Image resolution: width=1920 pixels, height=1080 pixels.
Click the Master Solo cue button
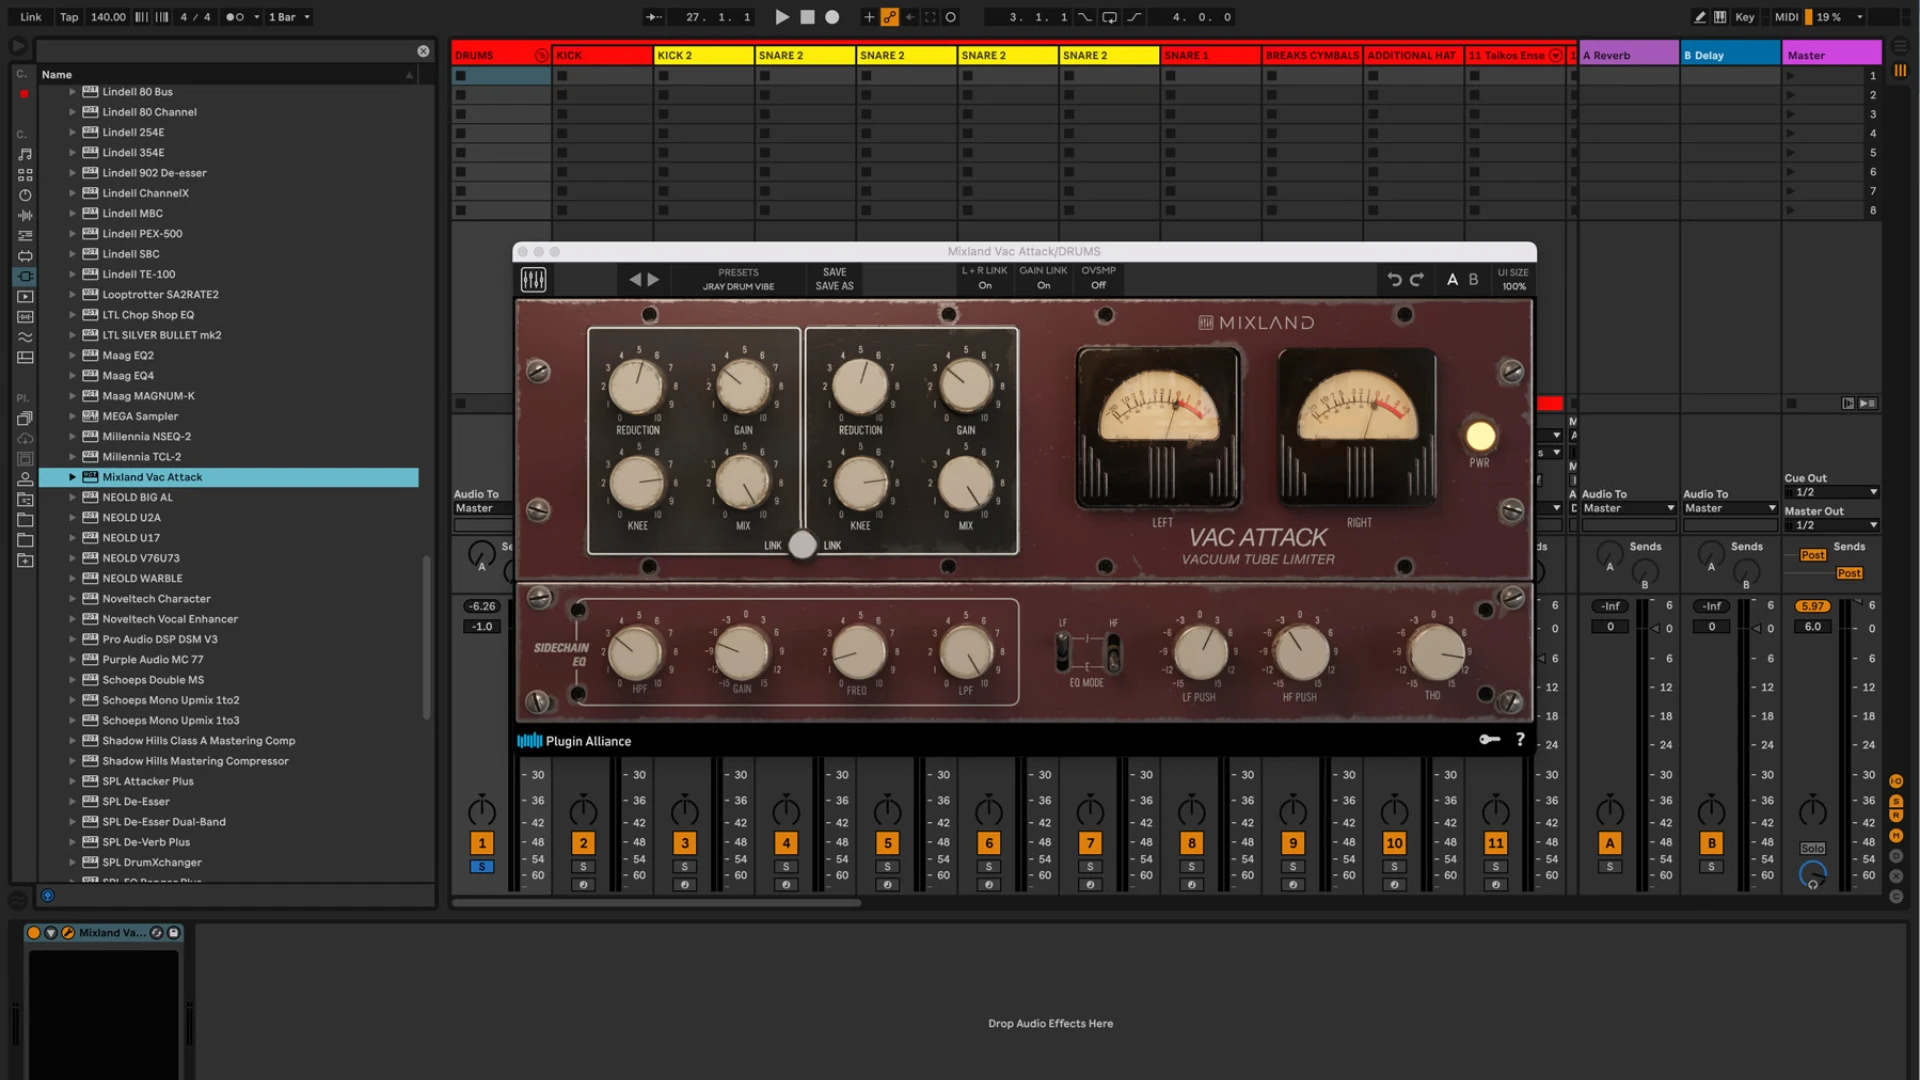coord(1812,849)
